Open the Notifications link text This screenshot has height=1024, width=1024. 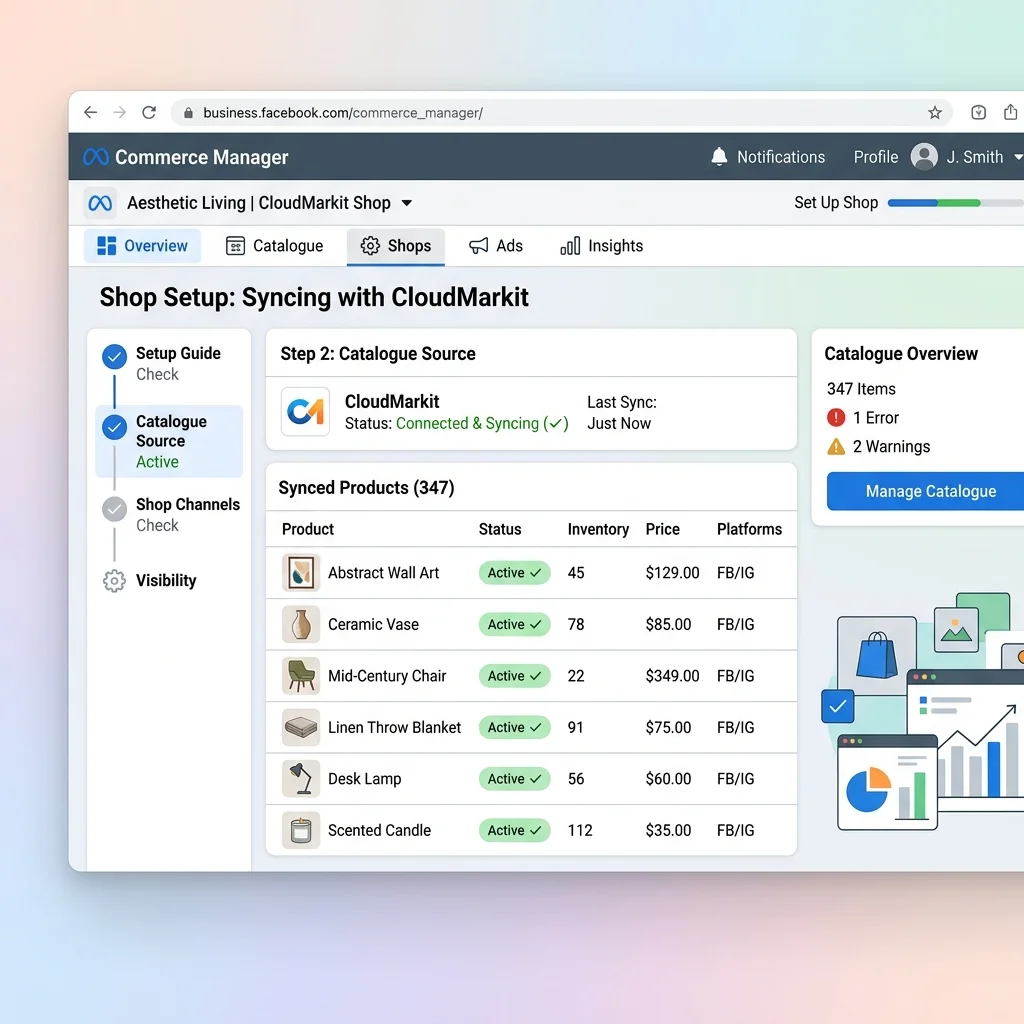781,157
